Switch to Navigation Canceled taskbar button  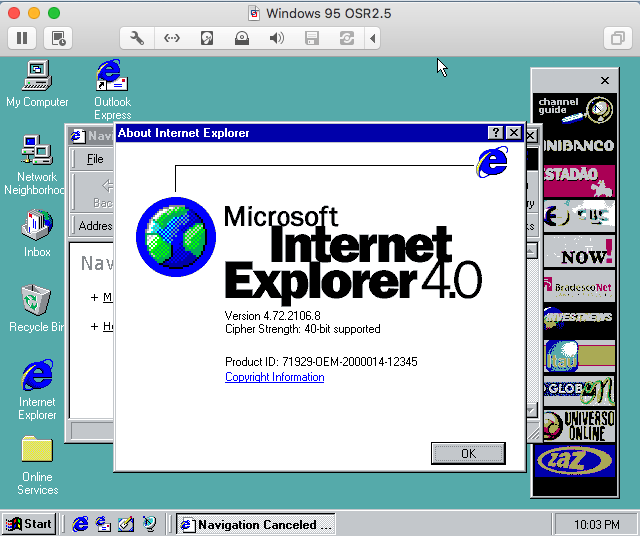click(x=254, y=524)
